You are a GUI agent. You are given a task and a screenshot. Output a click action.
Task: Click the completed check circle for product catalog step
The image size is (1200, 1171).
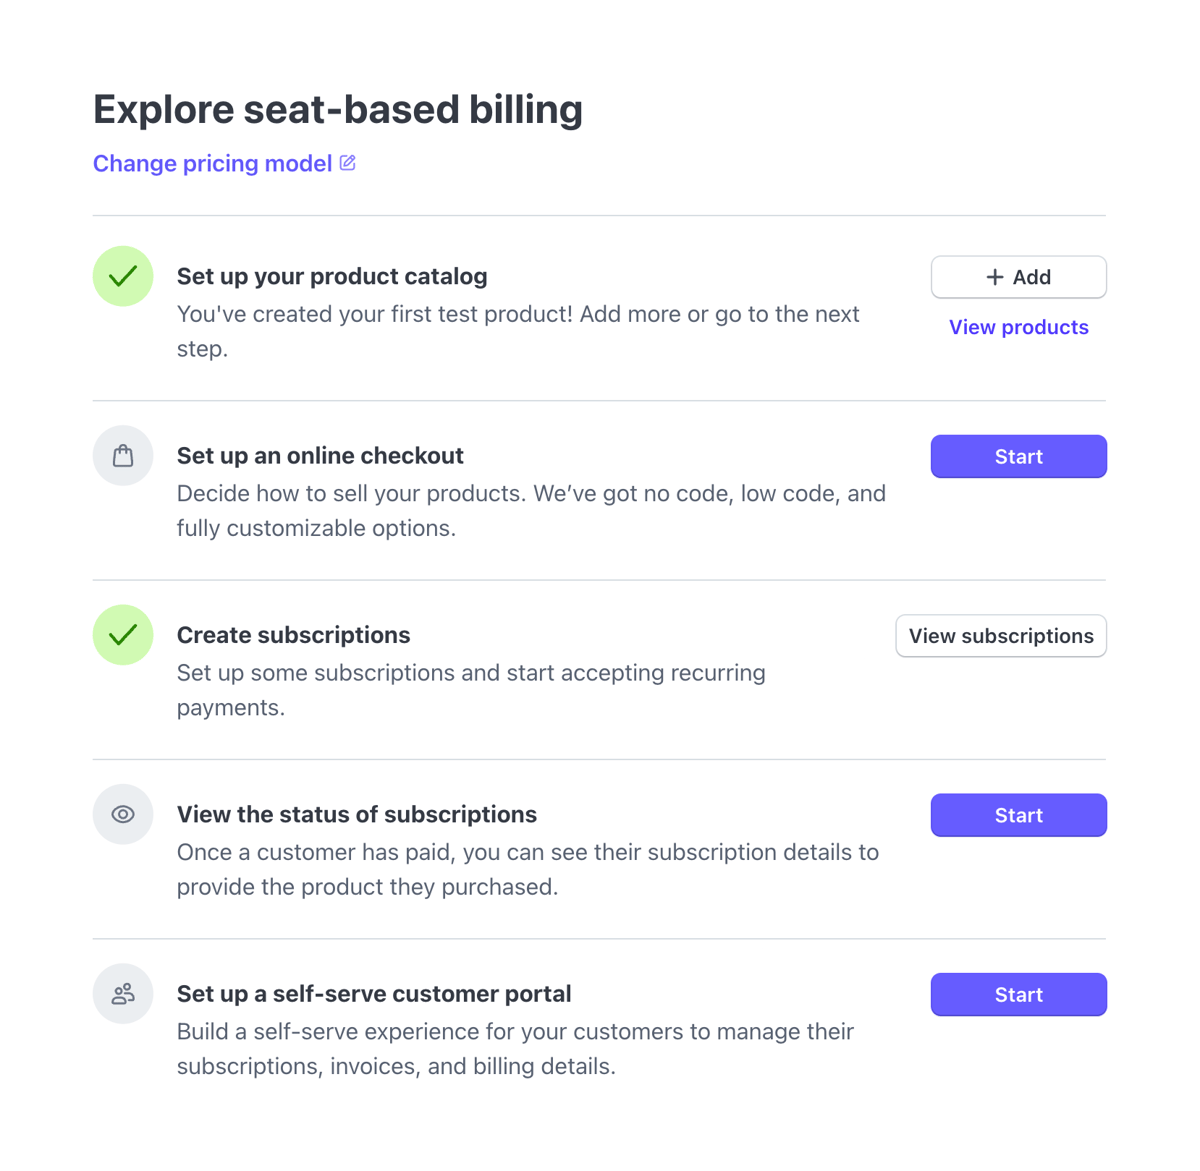[123, 276]
